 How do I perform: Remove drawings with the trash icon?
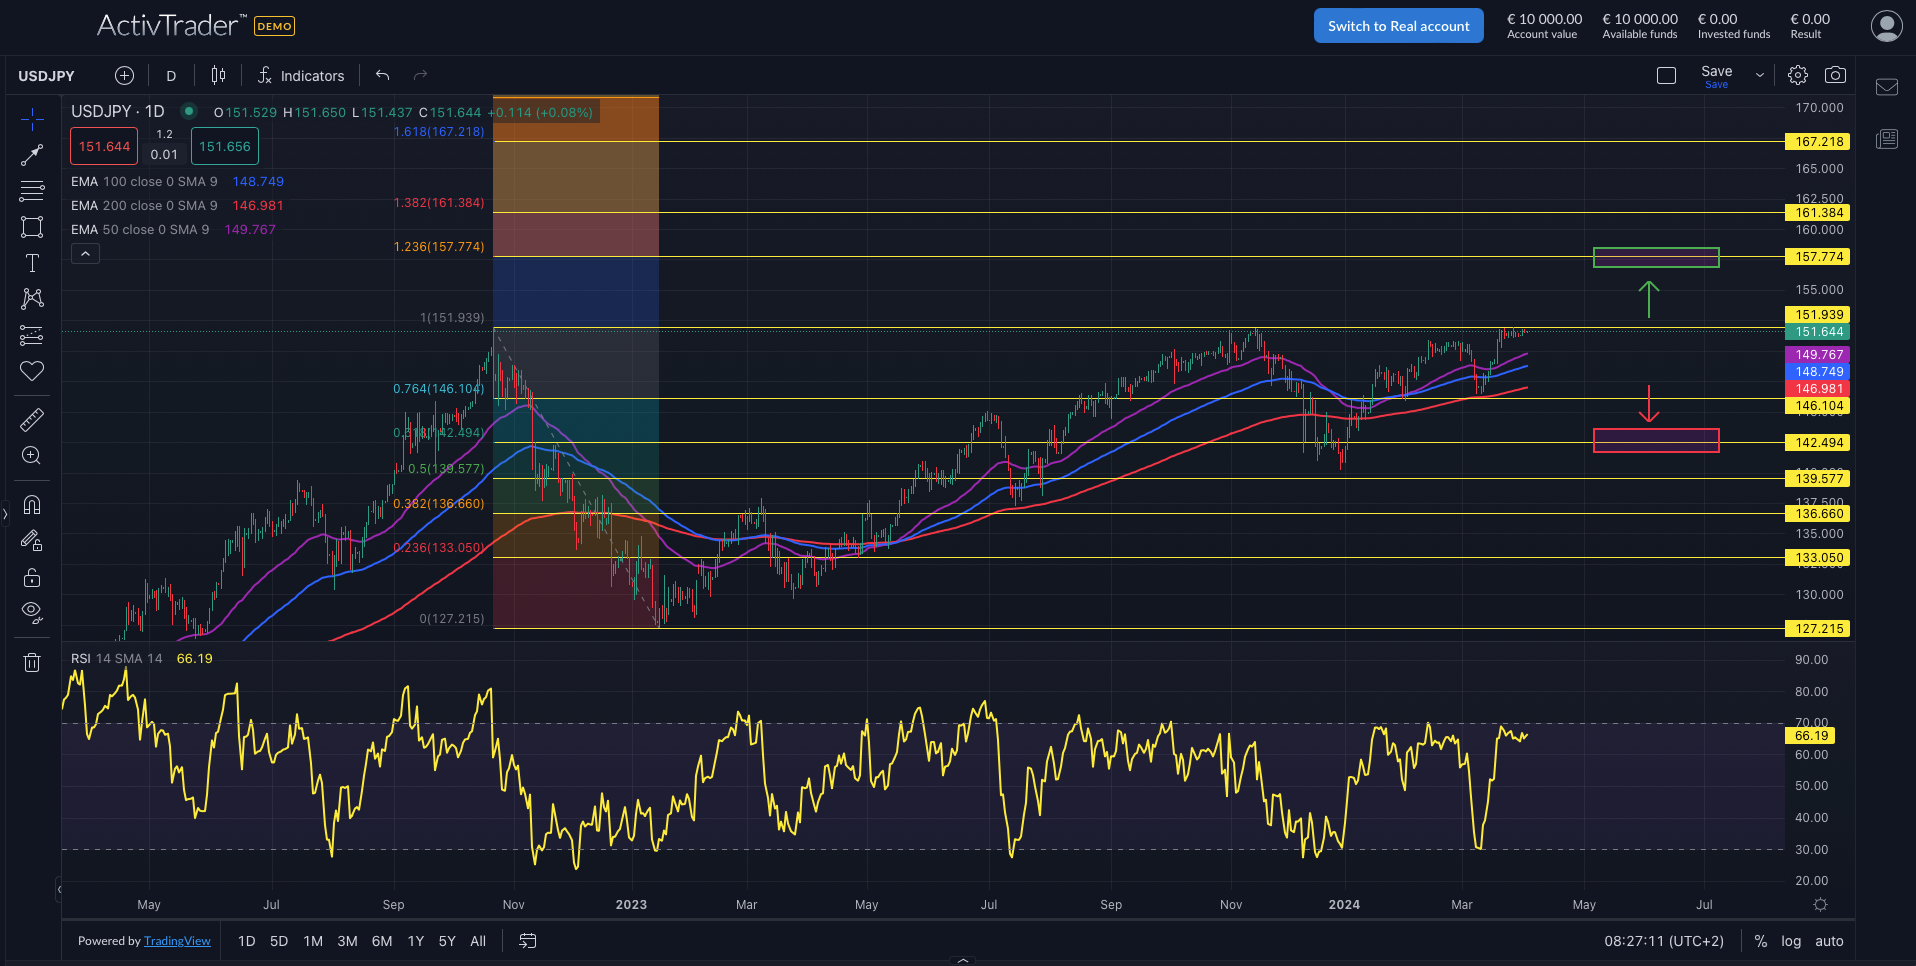(33, 662)
